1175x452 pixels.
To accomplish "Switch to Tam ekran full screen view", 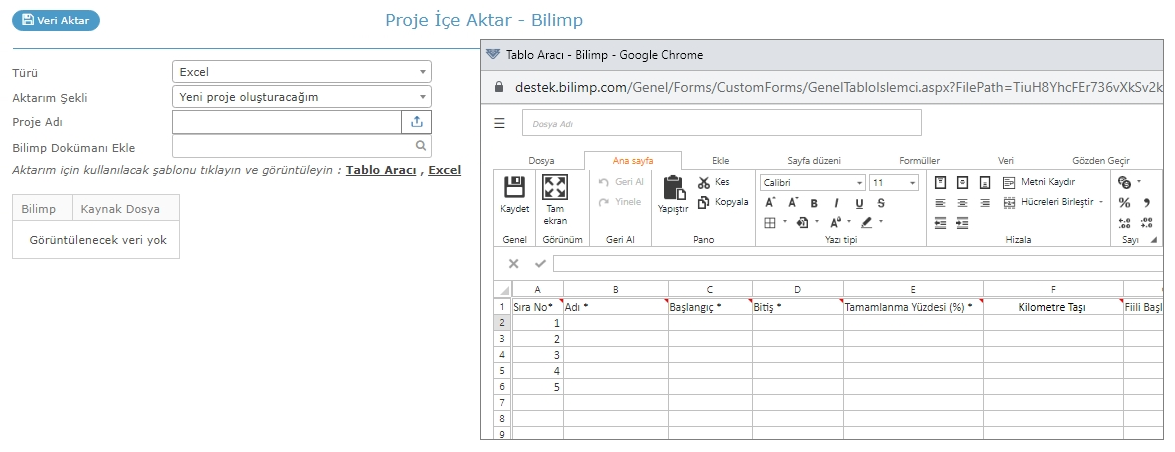I will [x=555, y=187].
